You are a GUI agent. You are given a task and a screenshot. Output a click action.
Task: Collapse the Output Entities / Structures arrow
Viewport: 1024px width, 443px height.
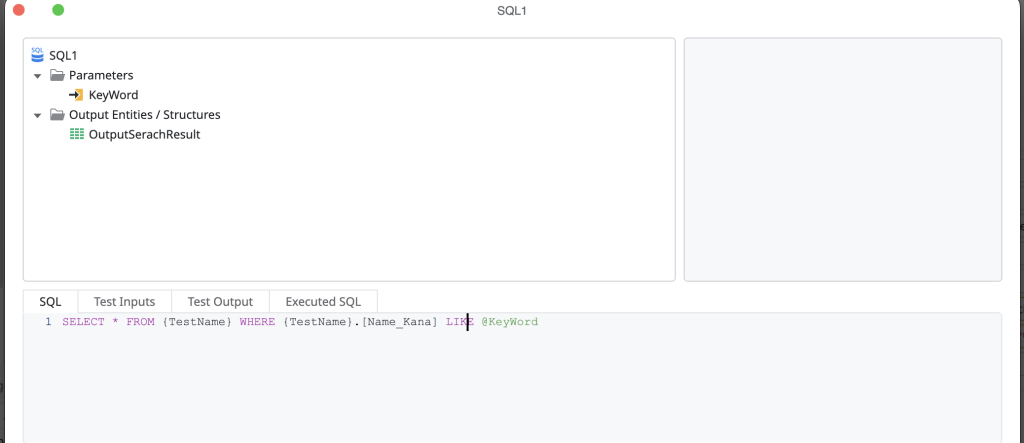pos(38,115)
